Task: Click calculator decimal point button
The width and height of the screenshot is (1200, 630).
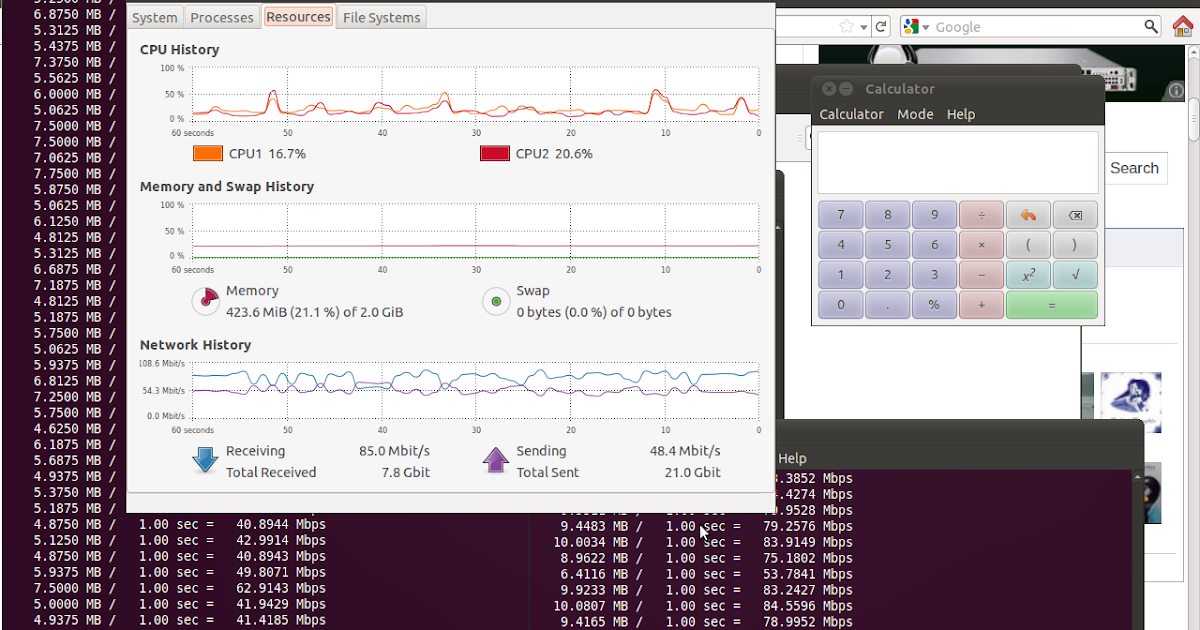Action: point(887,305)
